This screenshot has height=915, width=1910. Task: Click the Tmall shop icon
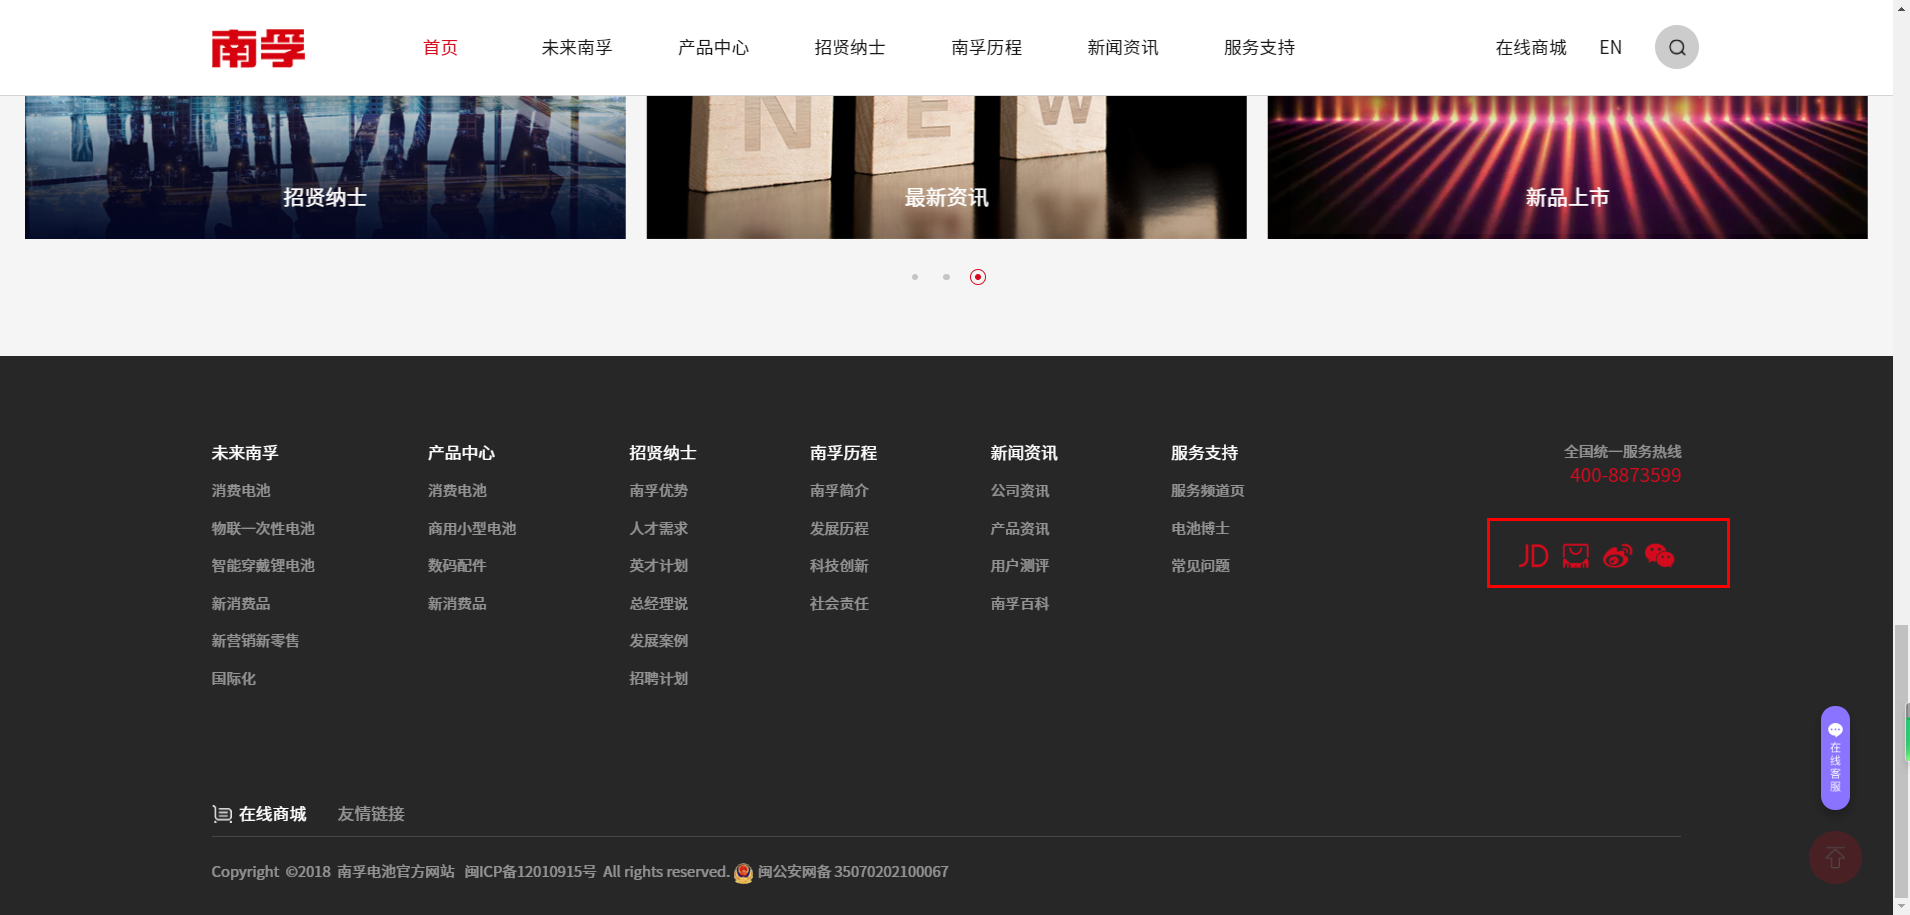click(x=1575, y=556)
